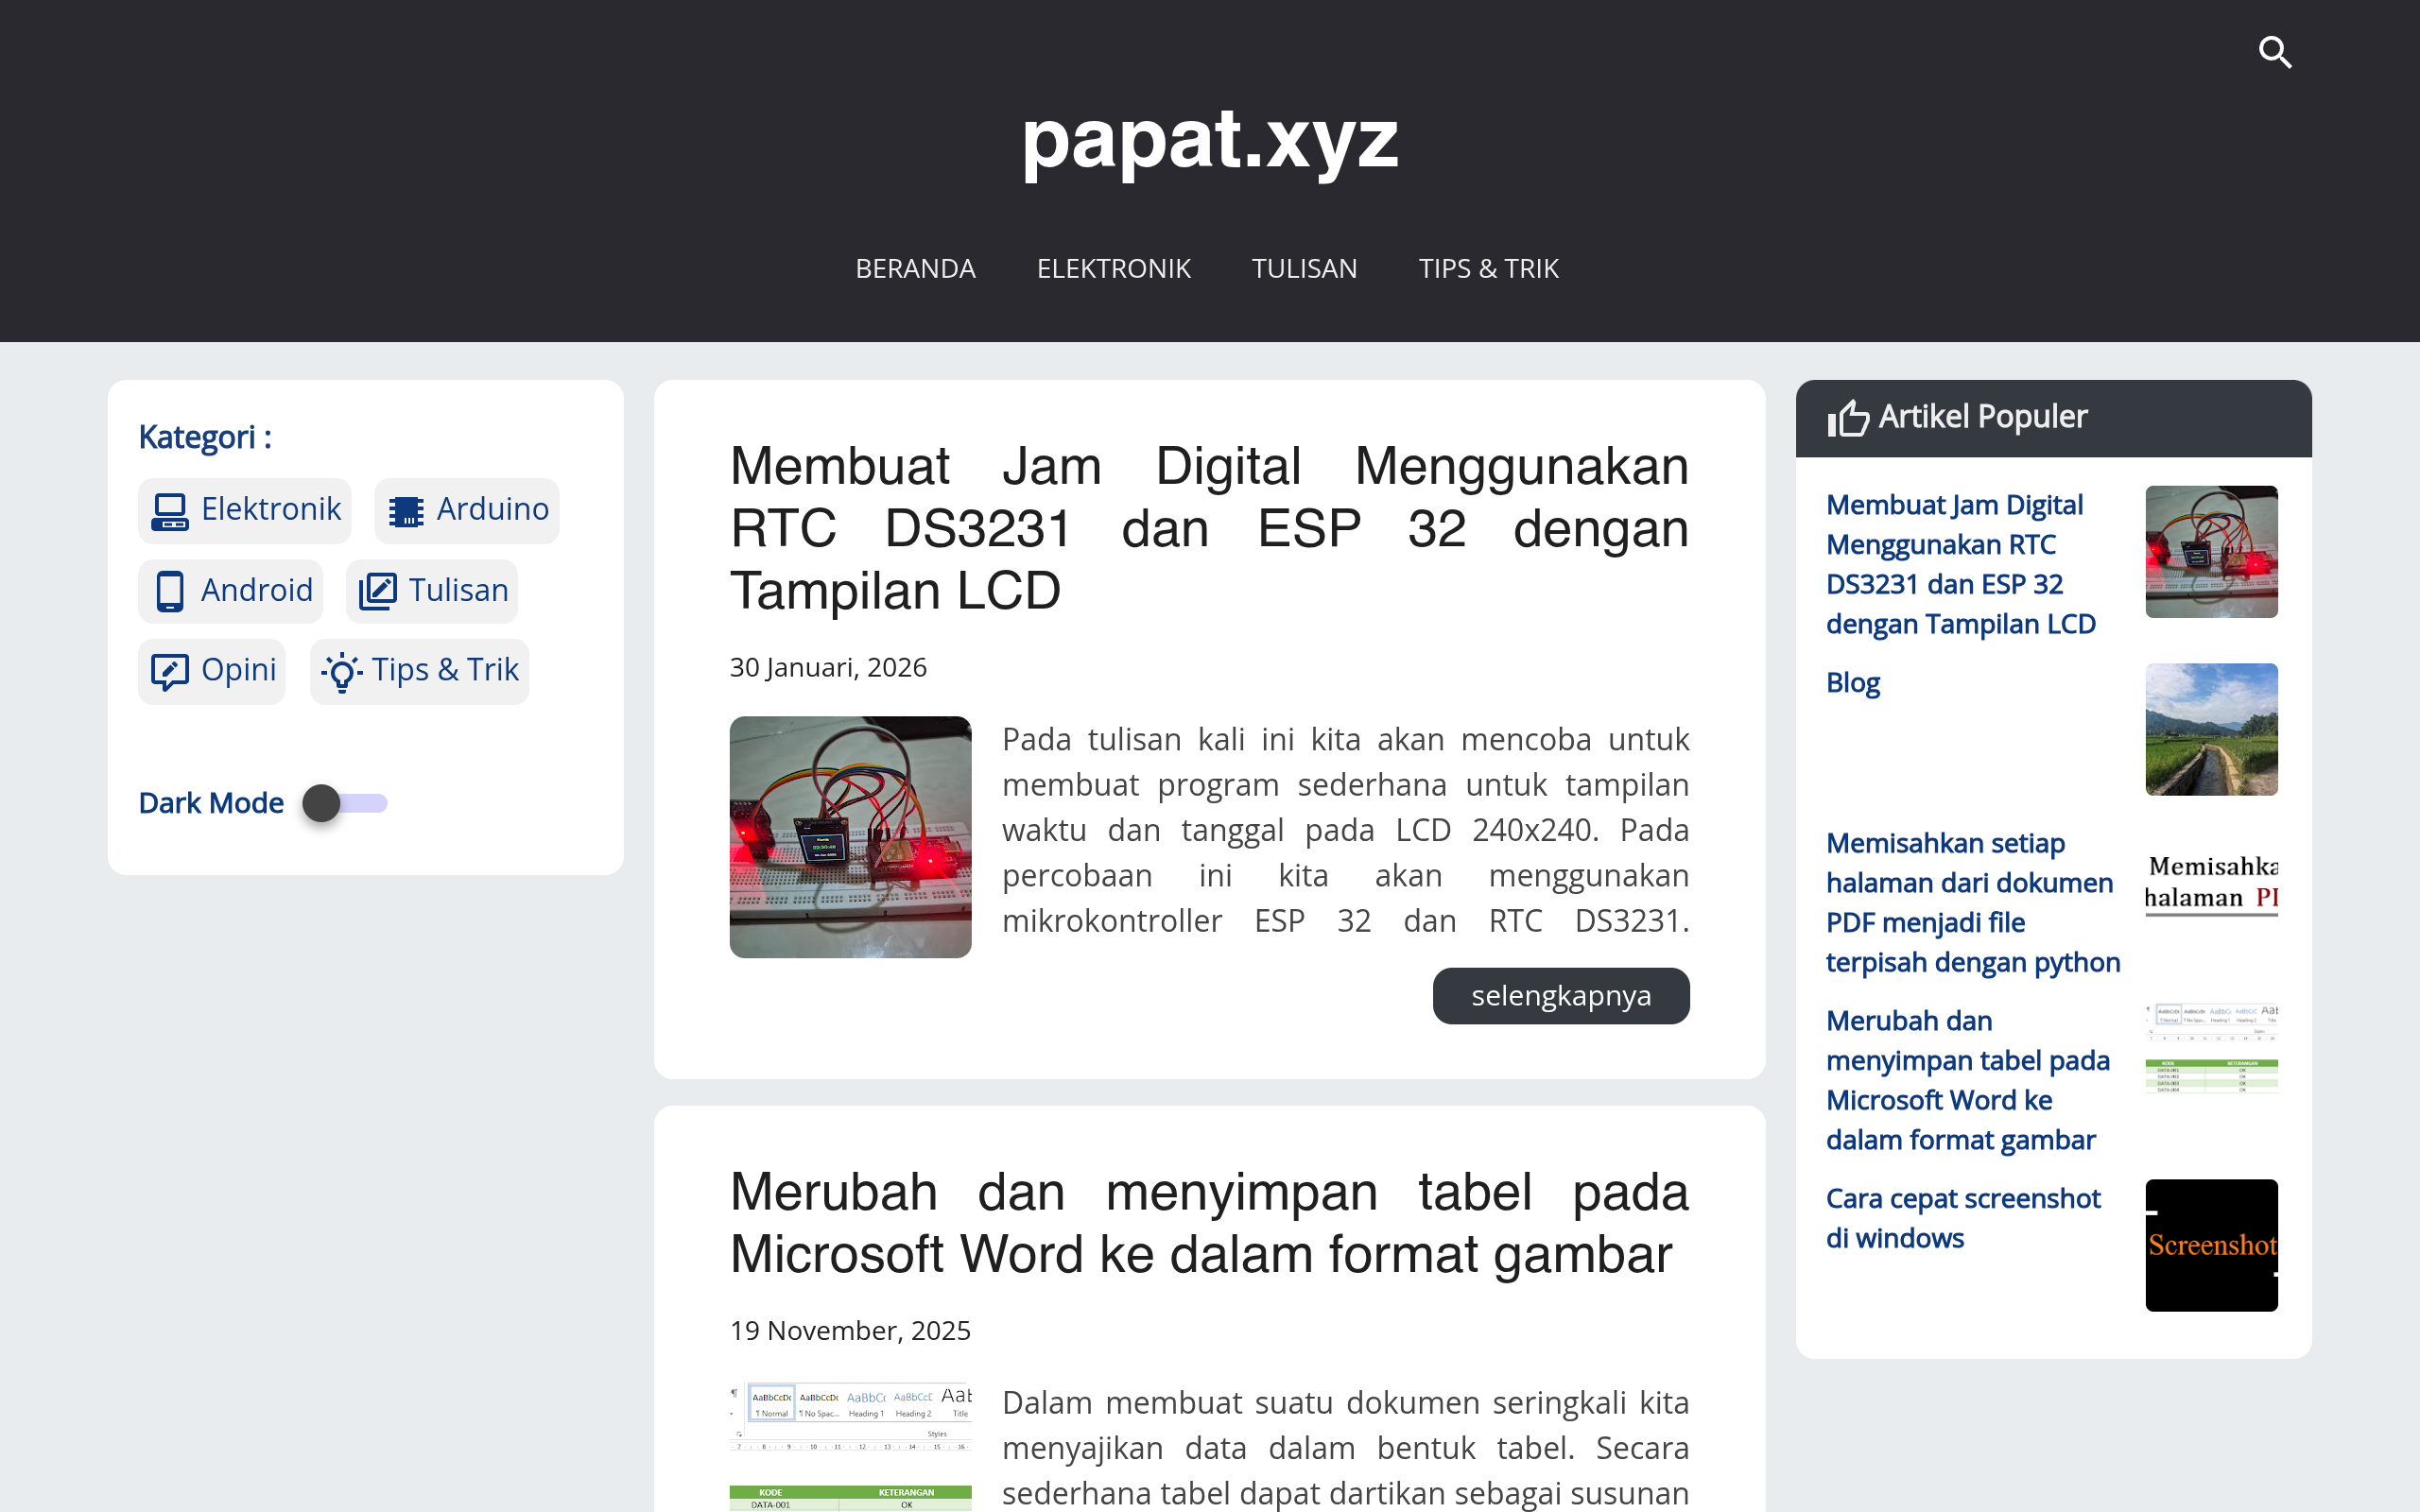Open the Merubah dan menyimpan tabel headline

1209,1223
